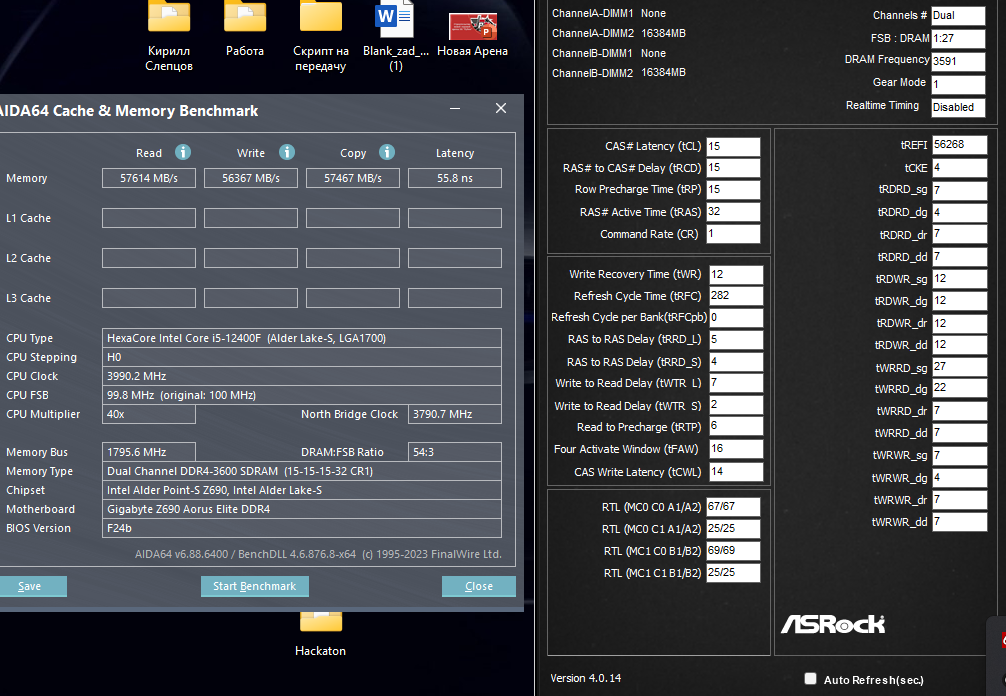Click the tRFCpb value field
1006x696 pixels.
pos(736,318)
